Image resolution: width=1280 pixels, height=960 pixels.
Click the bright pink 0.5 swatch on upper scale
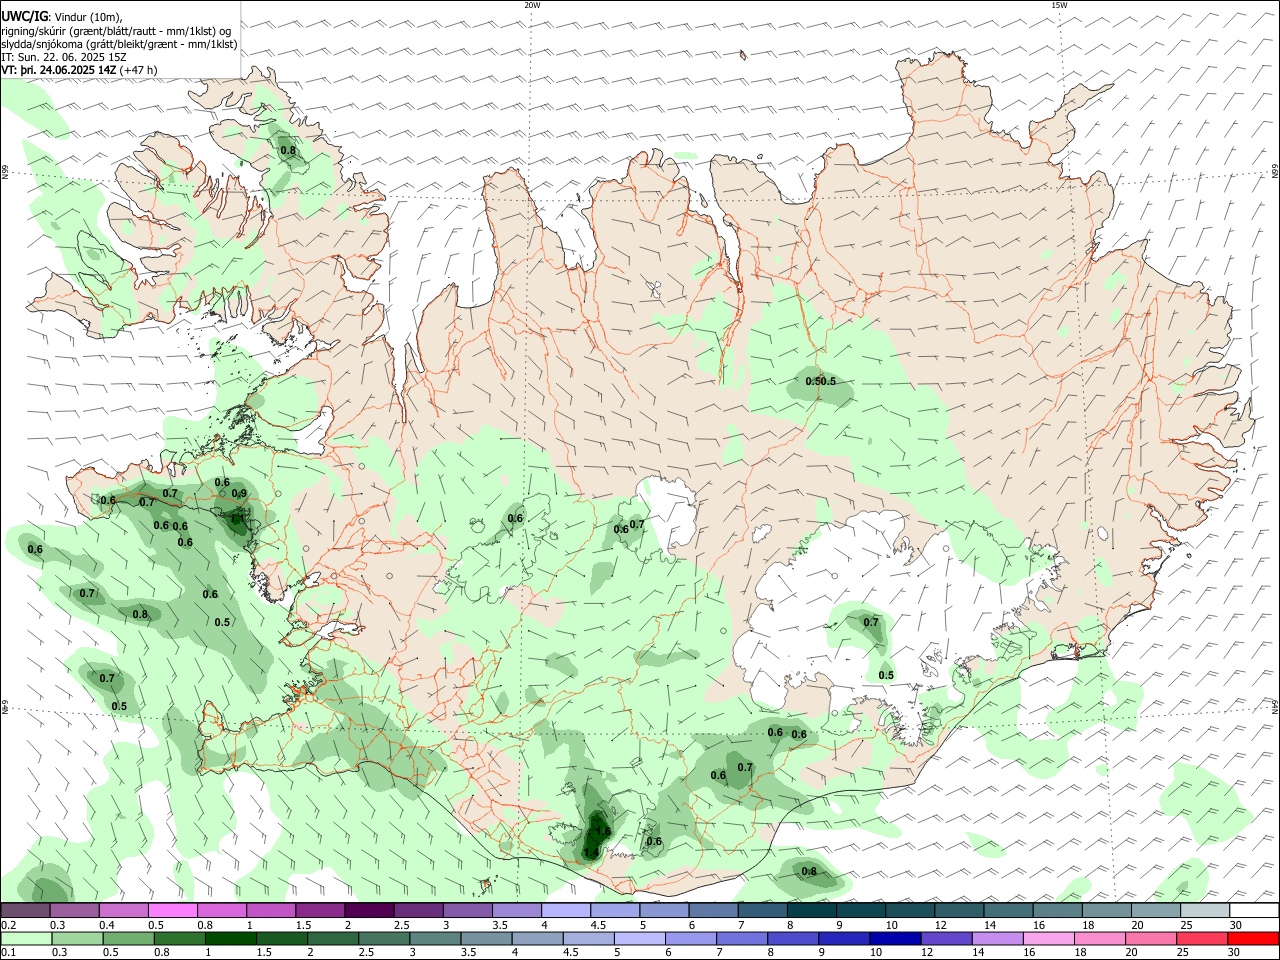pyautogui.click(x=173, y=911)
